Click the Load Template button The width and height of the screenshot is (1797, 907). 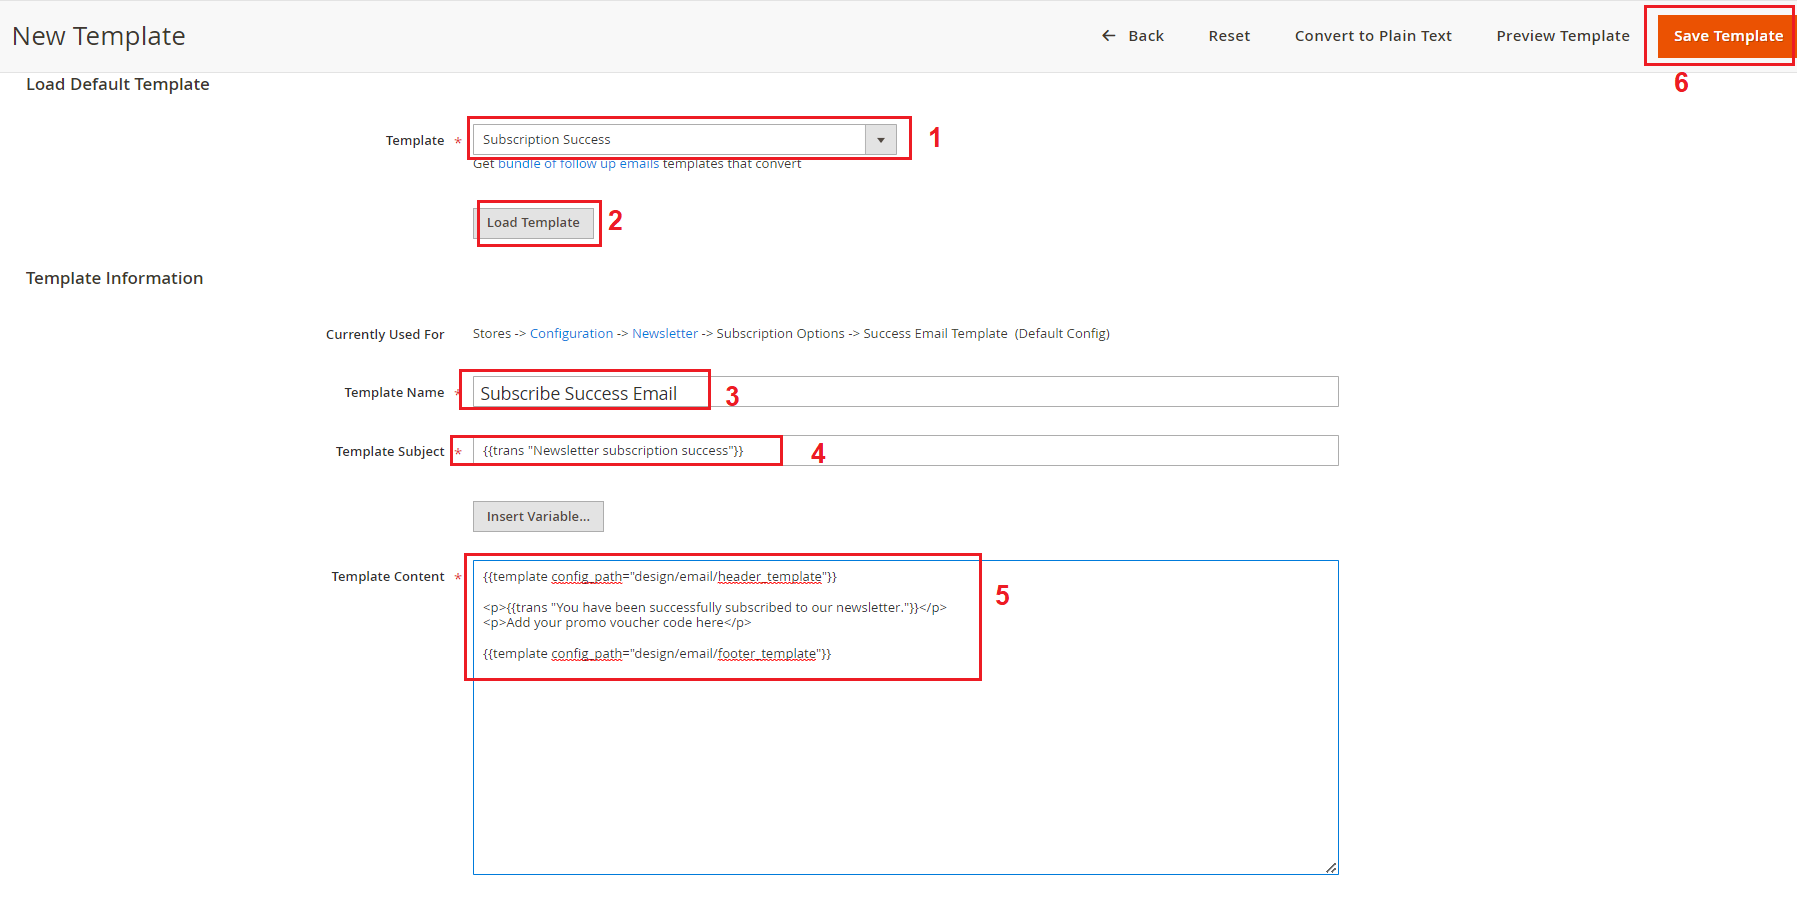tap(534, 223)
